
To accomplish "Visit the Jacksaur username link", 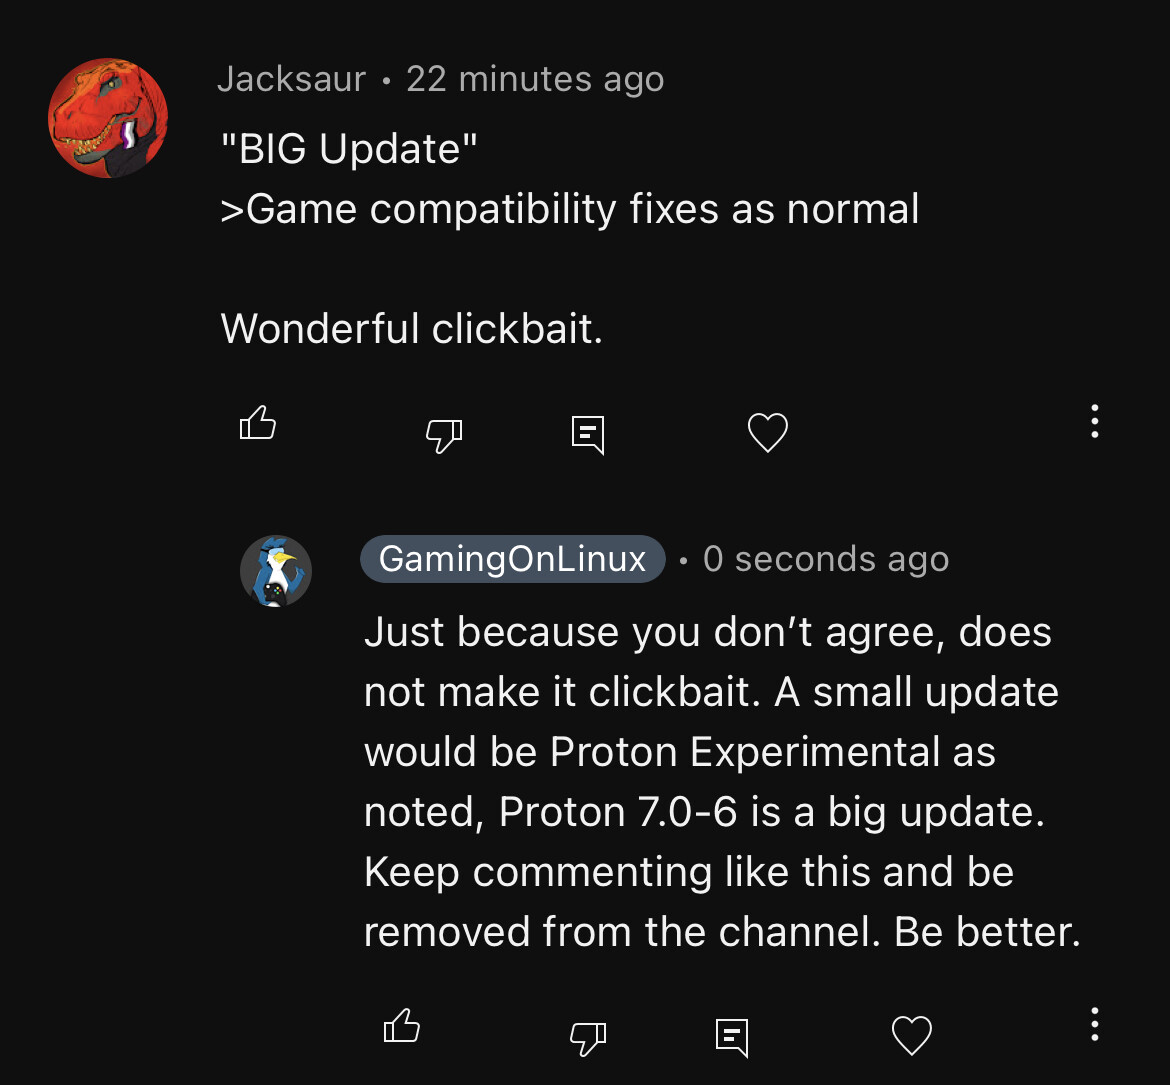I will pyautogui.click(x=291, y=79).
